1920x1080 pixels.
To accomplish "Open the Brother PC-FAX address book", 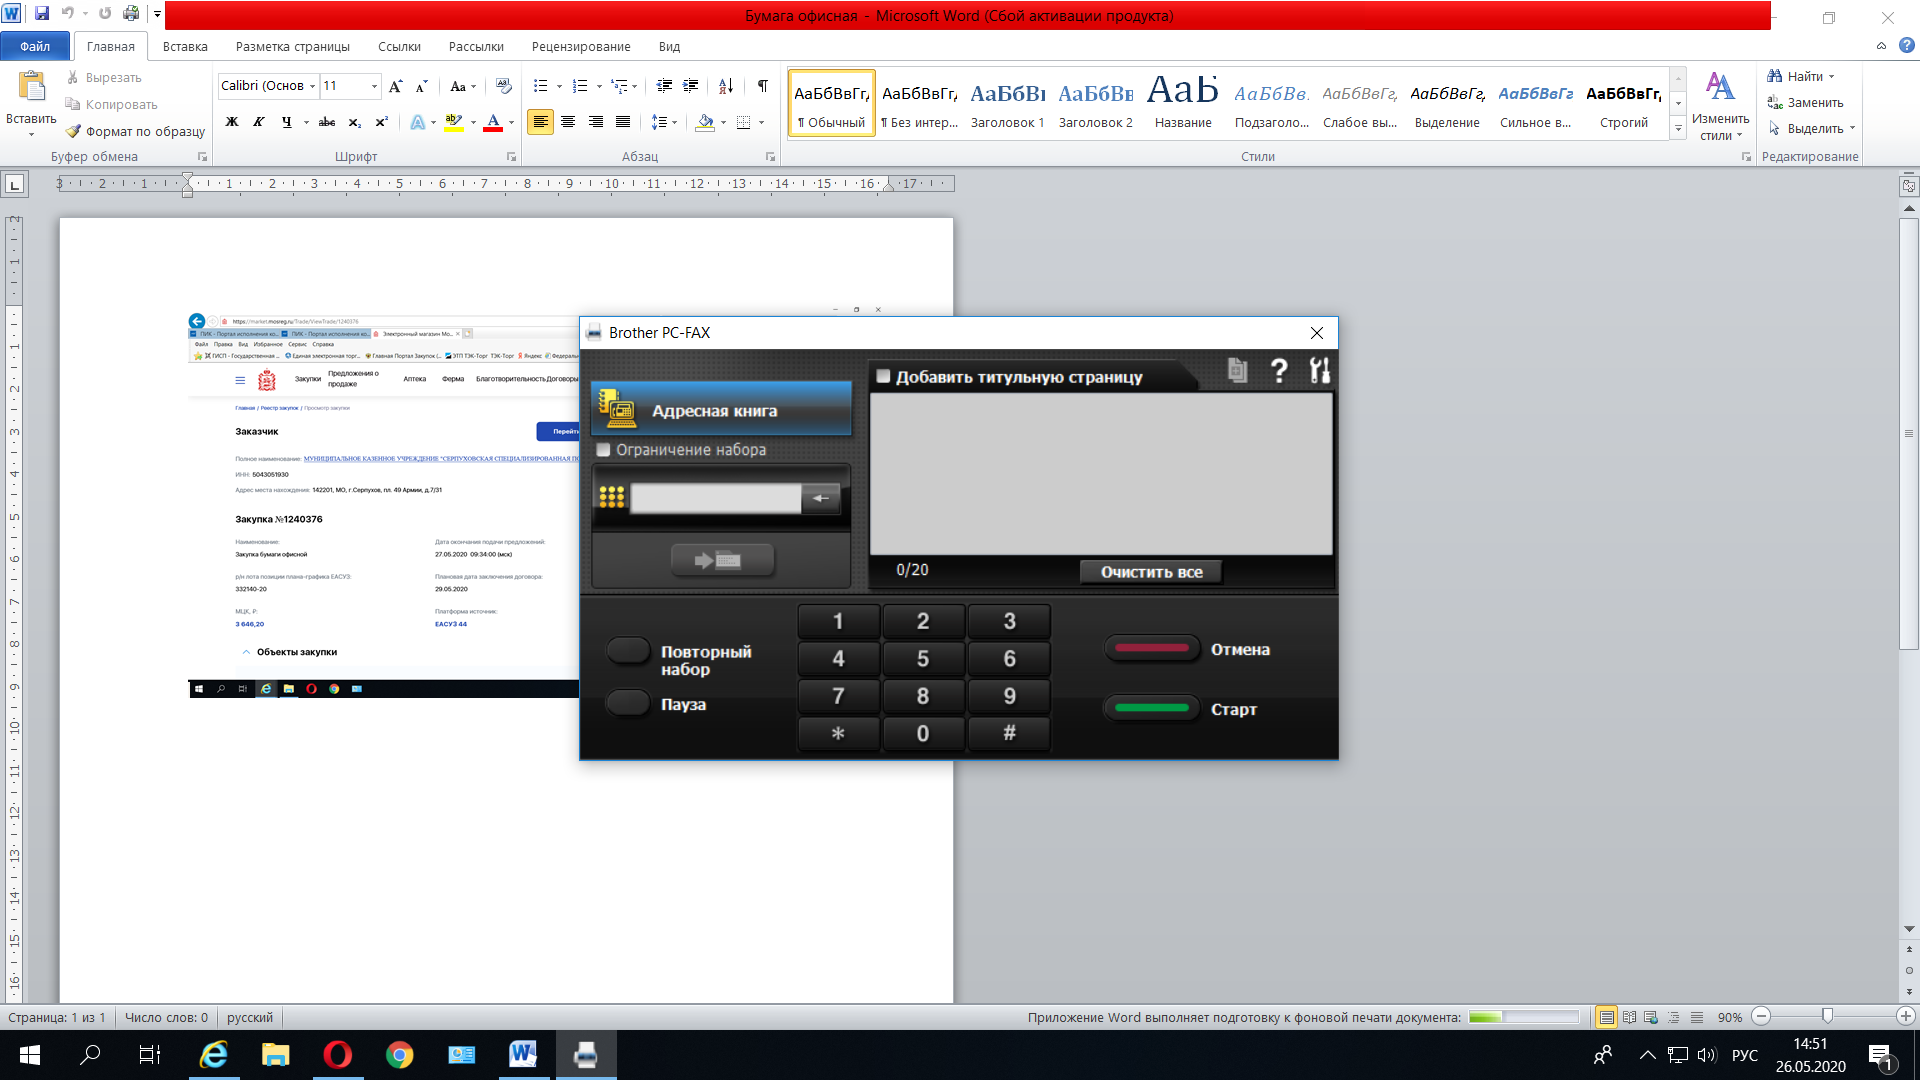I will tap(721, 409).
